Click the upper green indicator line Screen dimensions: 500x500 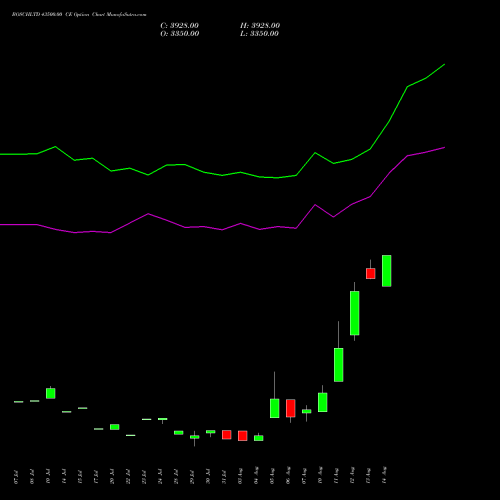[222, 175]
